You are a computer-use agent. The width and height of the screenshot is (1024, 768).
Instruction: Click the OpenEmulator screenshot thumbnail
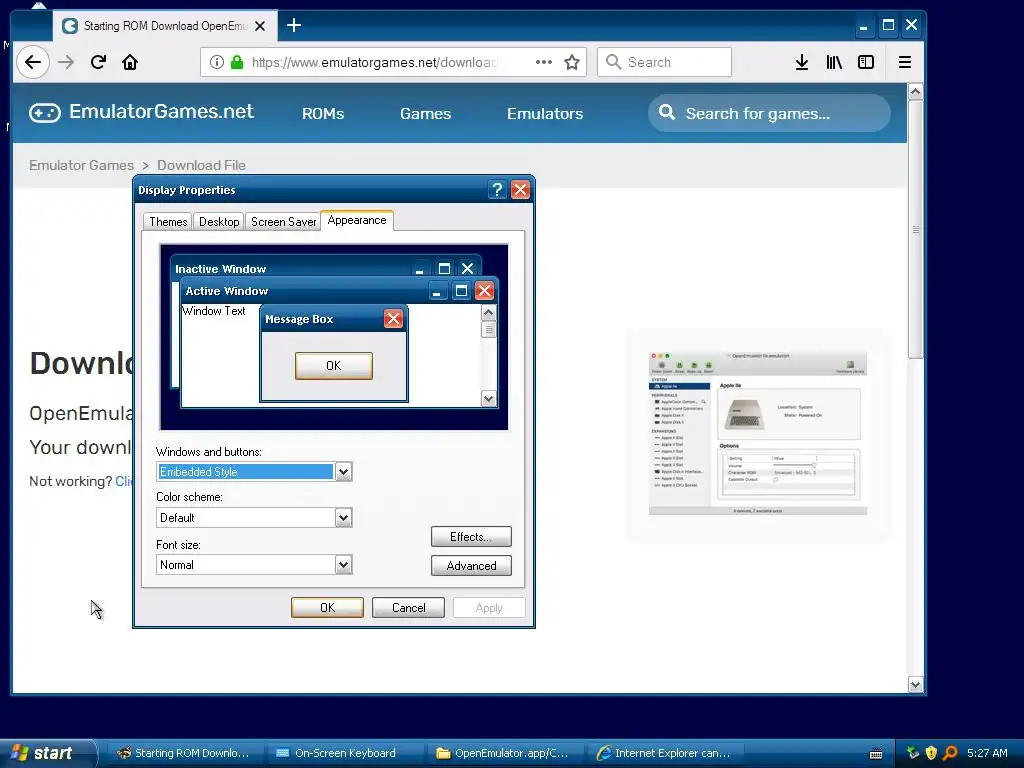tap(758, 433)
